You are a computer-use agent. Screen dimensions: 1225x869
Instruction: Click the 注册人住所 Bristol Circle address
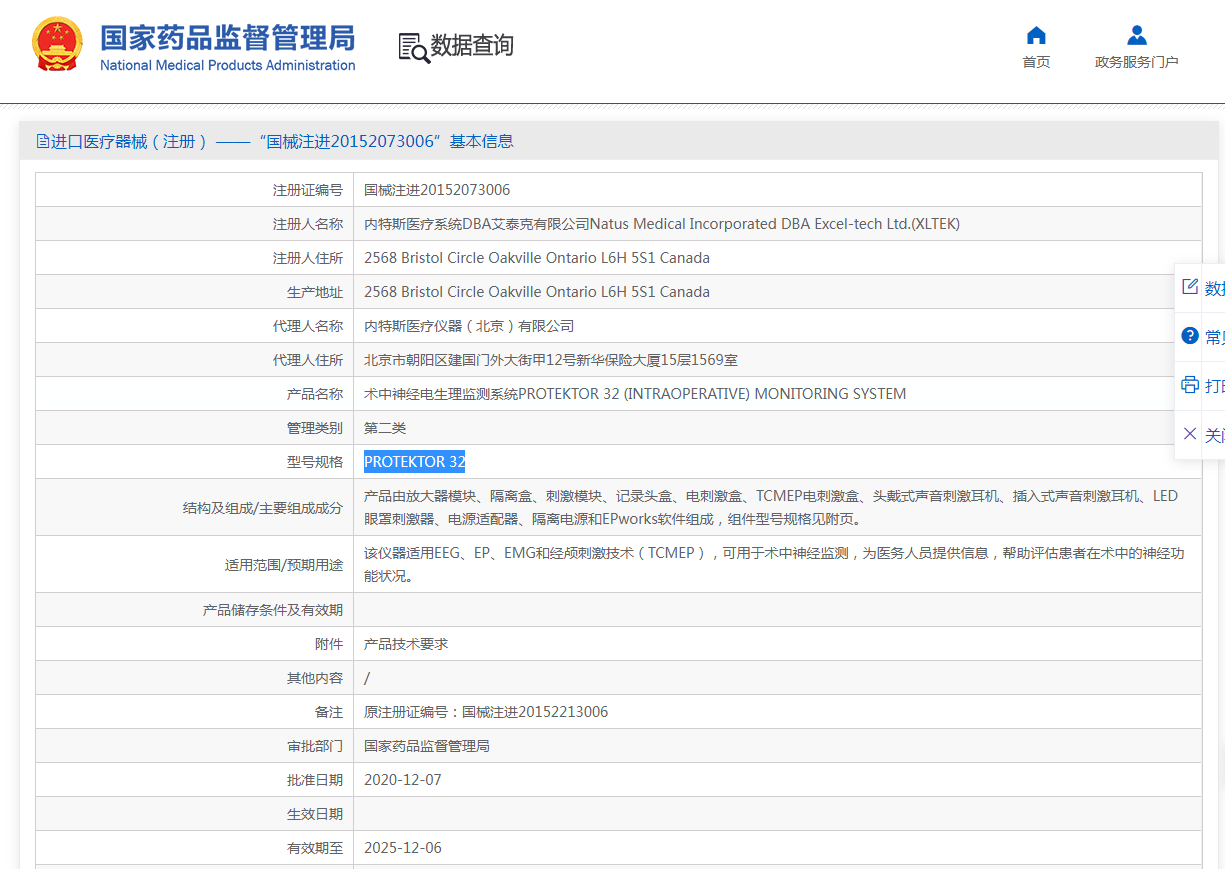[x=537, y=258]
